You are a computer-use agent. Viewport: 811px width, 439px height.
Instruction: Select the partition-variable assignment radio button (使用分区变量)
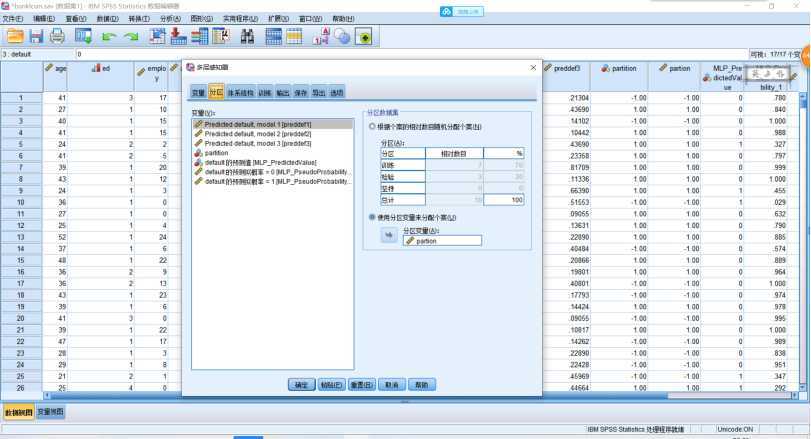coord(372,217)
